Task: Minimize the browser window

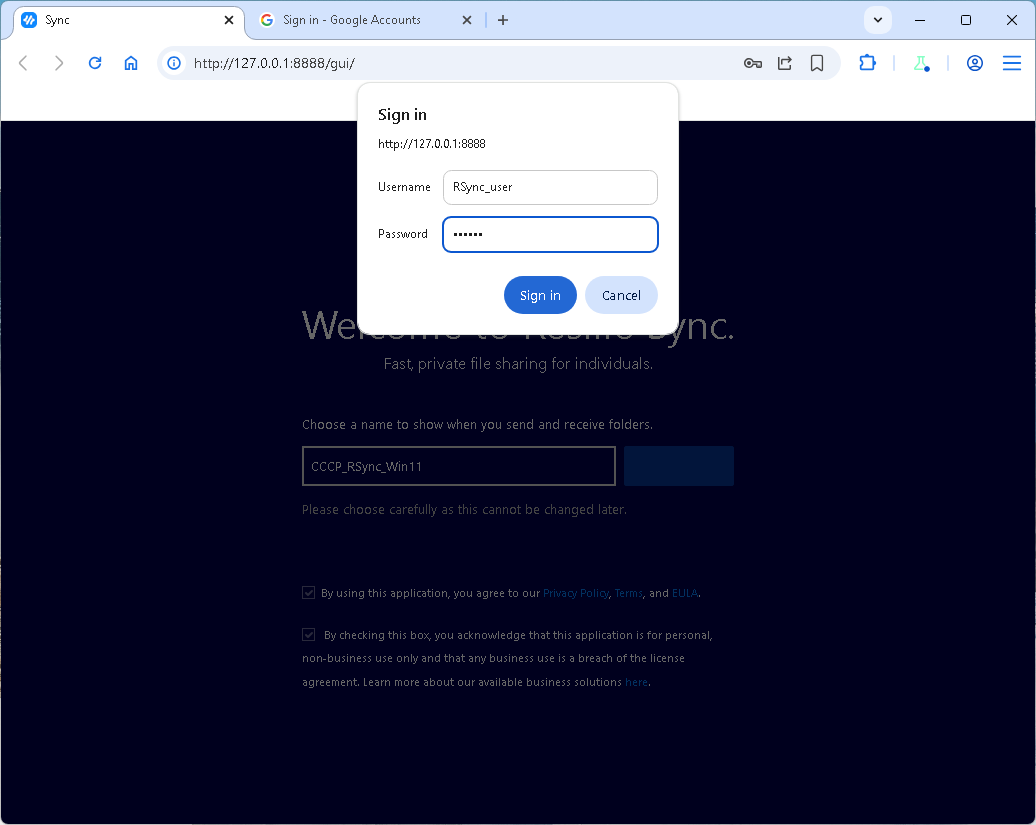Action: (x=920, y=20)
